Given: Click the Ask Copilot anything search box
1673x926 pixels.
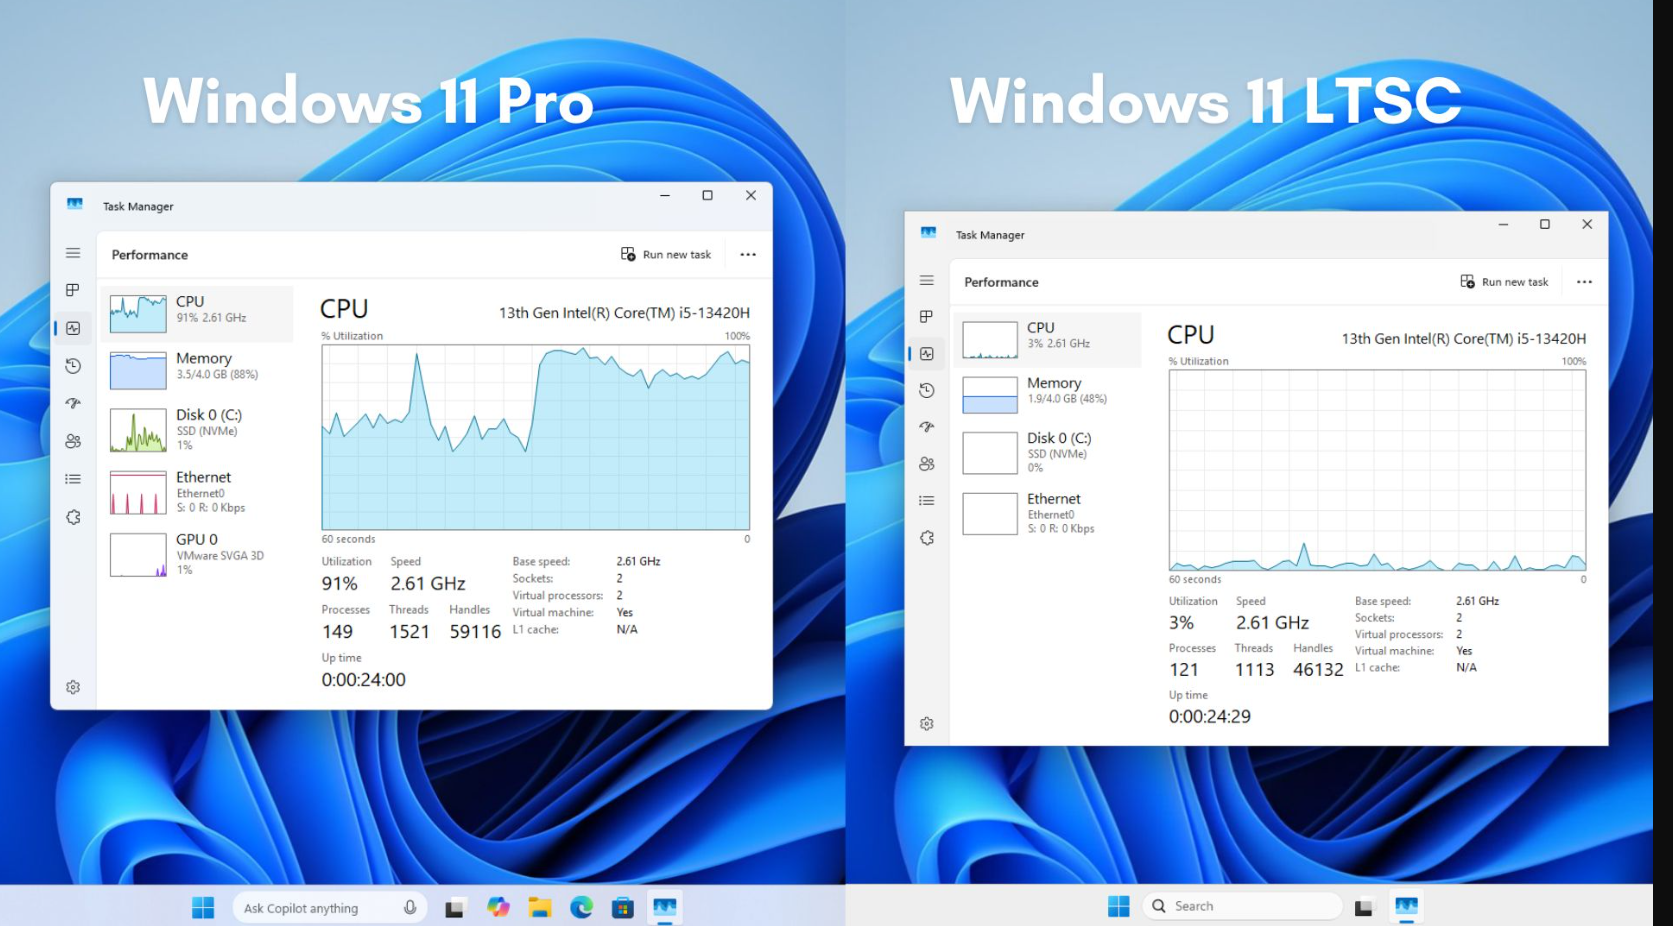Looking at the screenshot, I should [x=331, y=907].
